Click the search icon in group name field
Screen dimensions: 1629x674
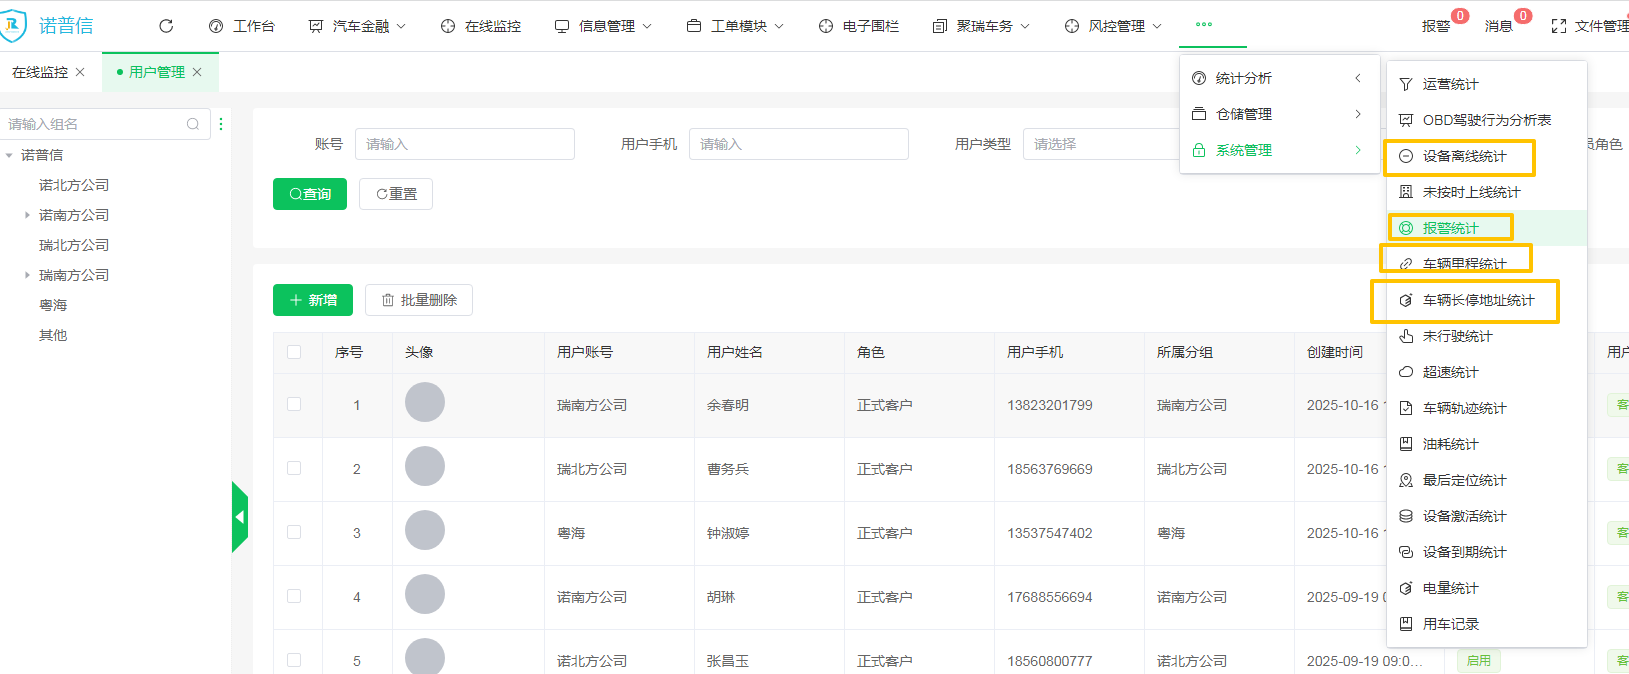(193, 124)
